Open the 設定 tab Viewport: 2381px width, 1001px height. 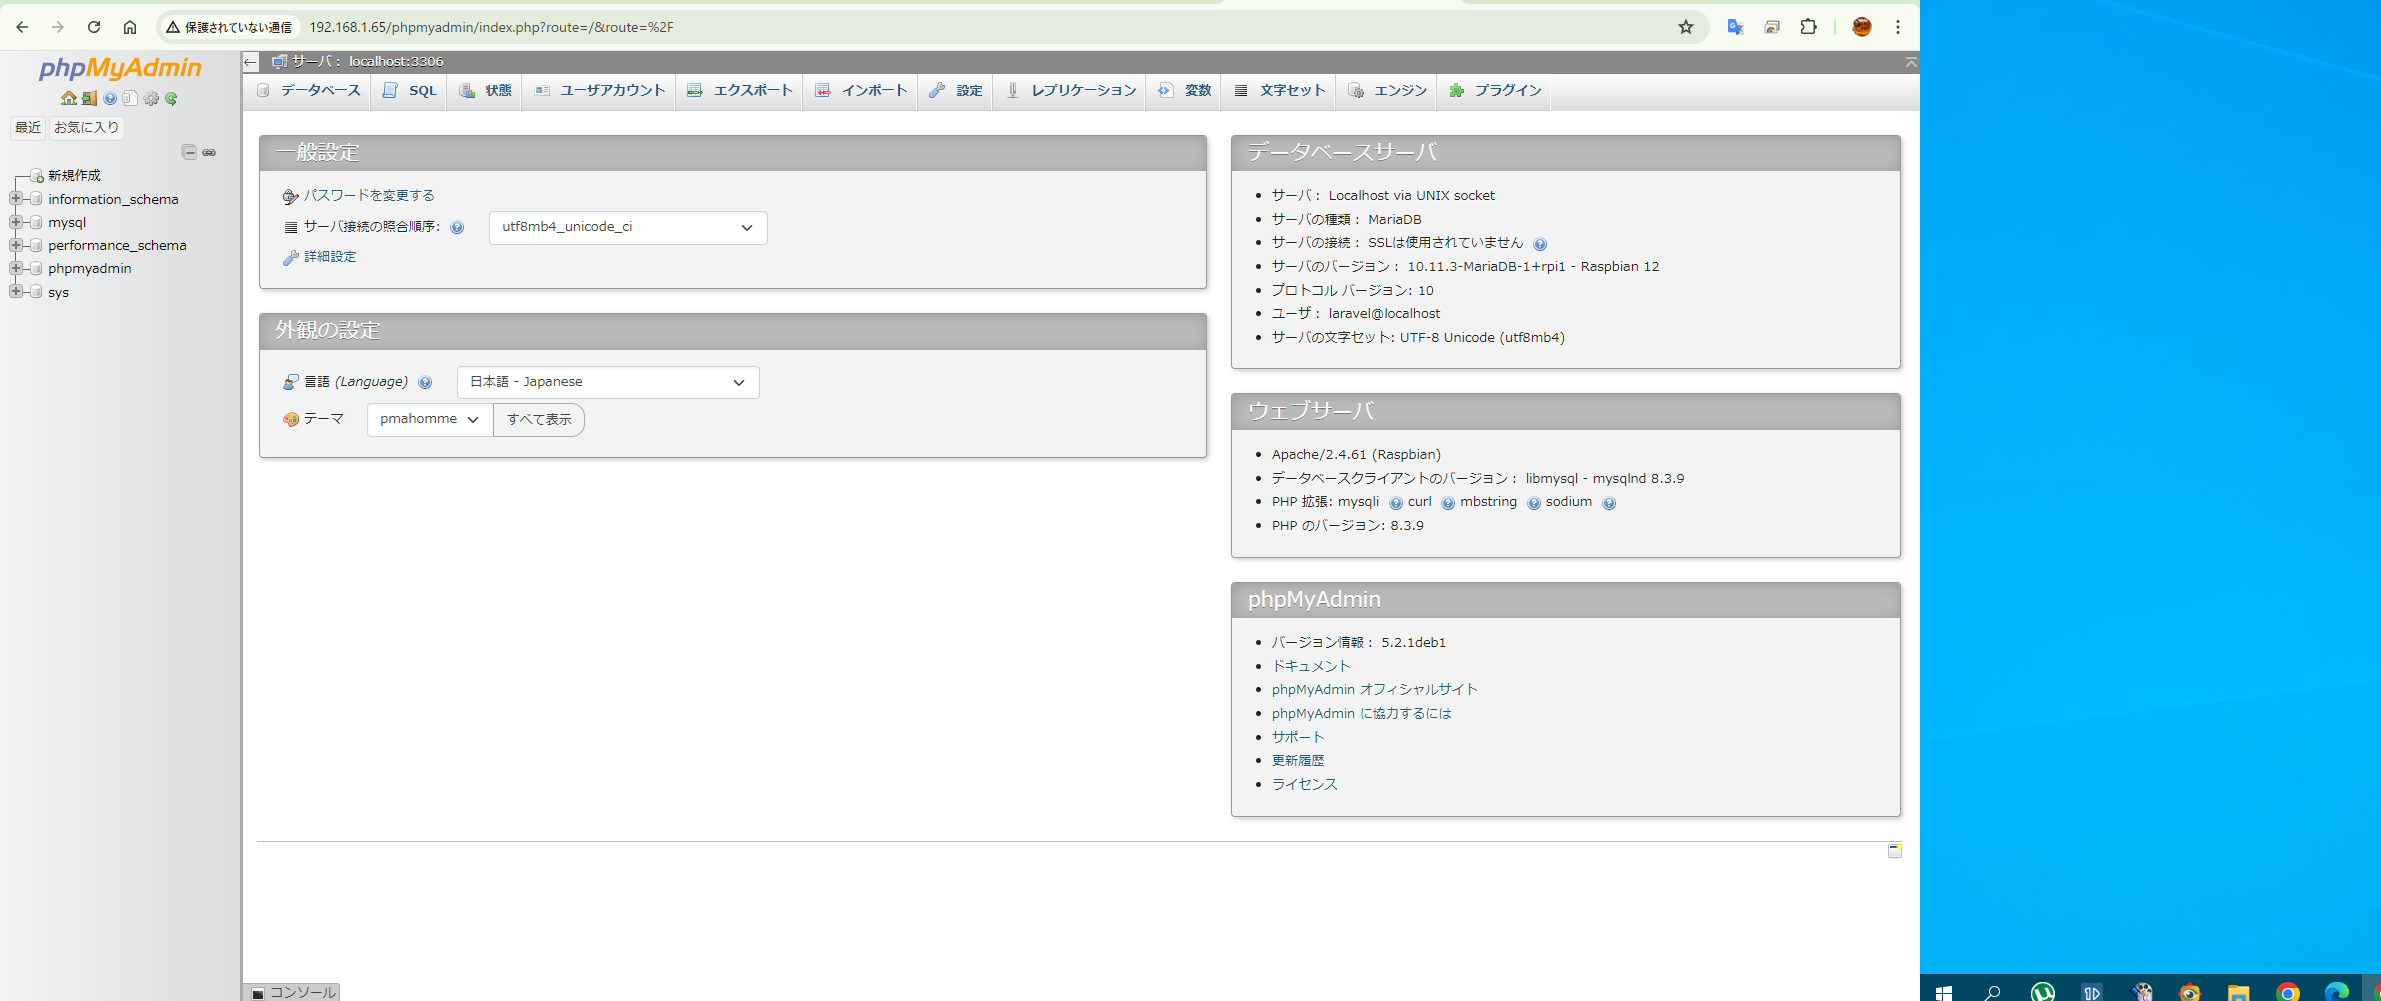pyautogui.click(x=956, y=91)
